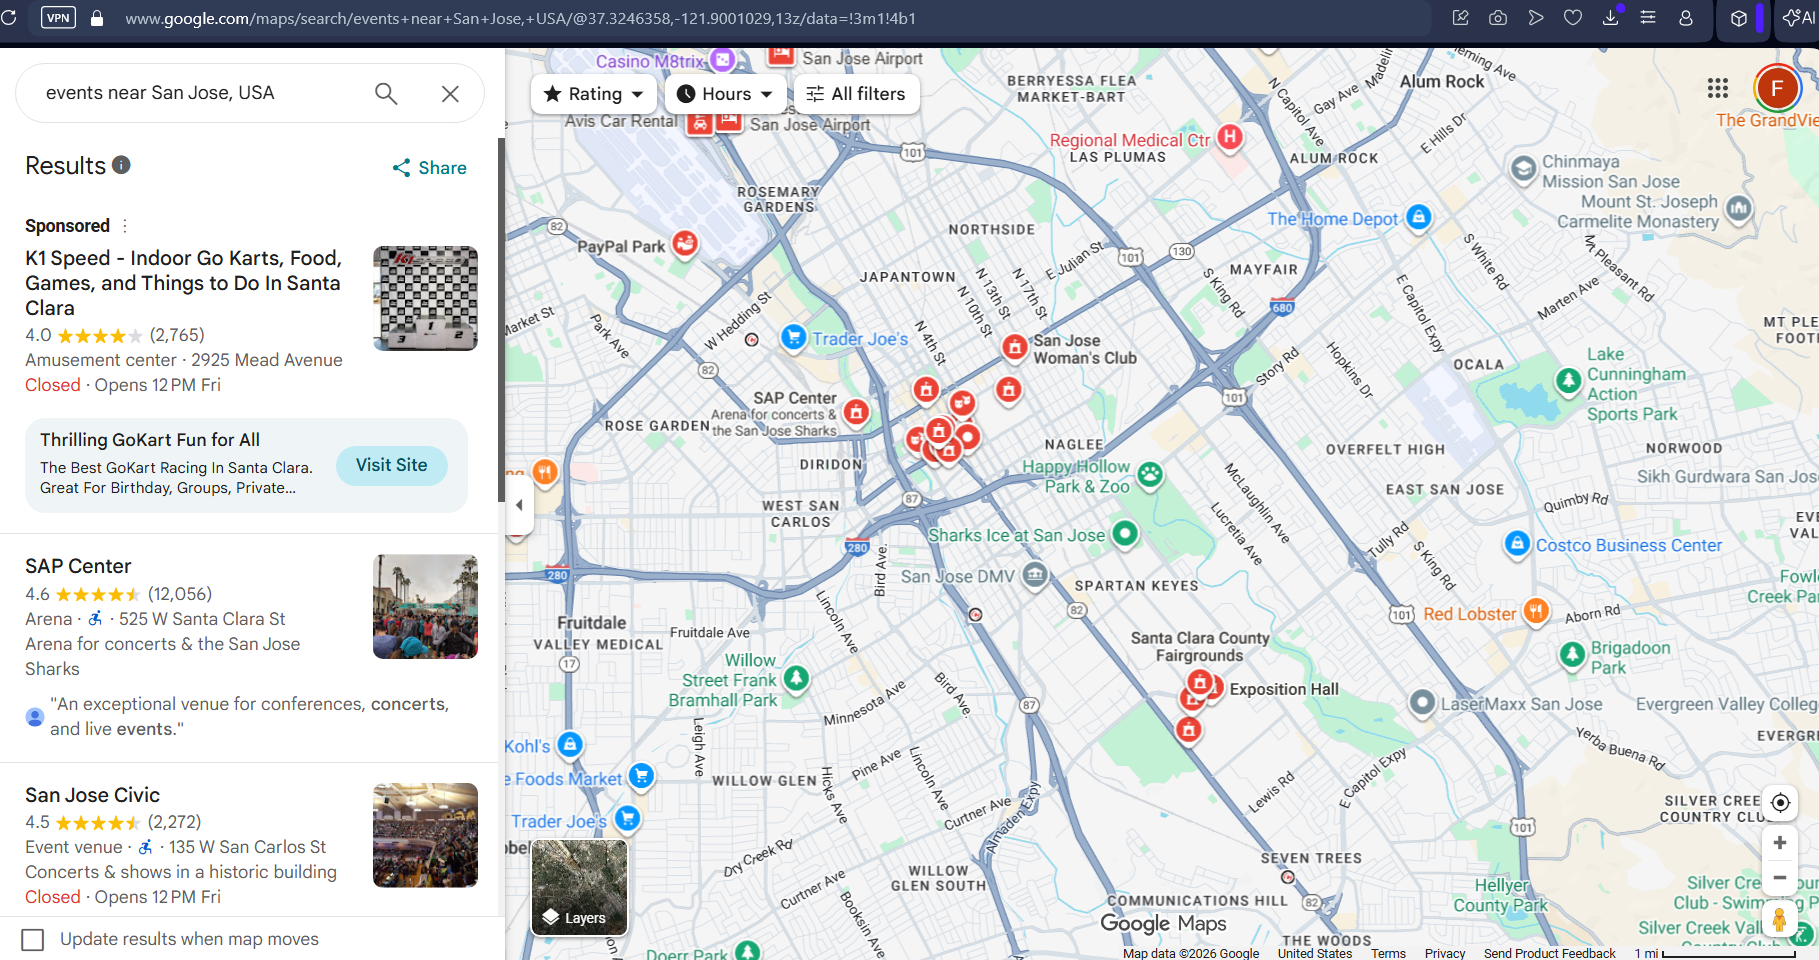Collapse the results side panel
This screenshot has width=1819, height=960.
point(520,506)
